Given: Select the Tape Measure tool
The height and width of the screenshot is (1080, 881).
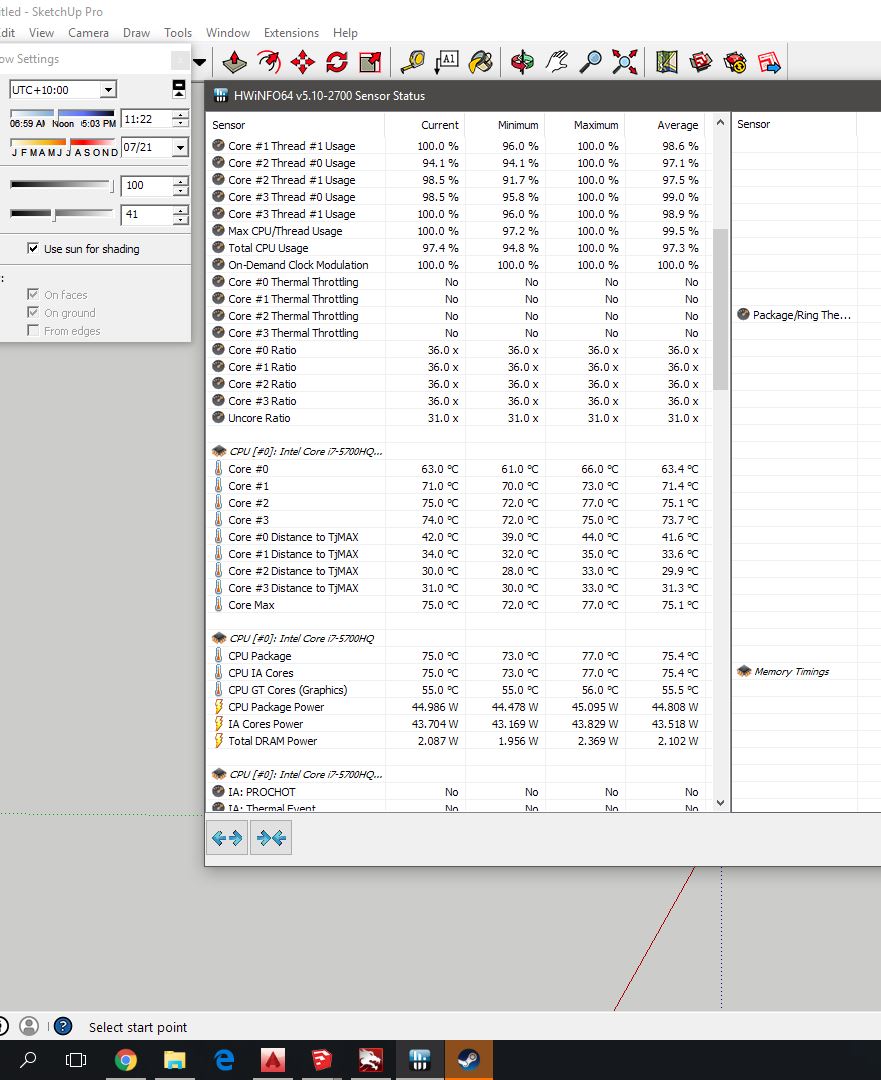Looking at the screenshot, I should point(413,62).
